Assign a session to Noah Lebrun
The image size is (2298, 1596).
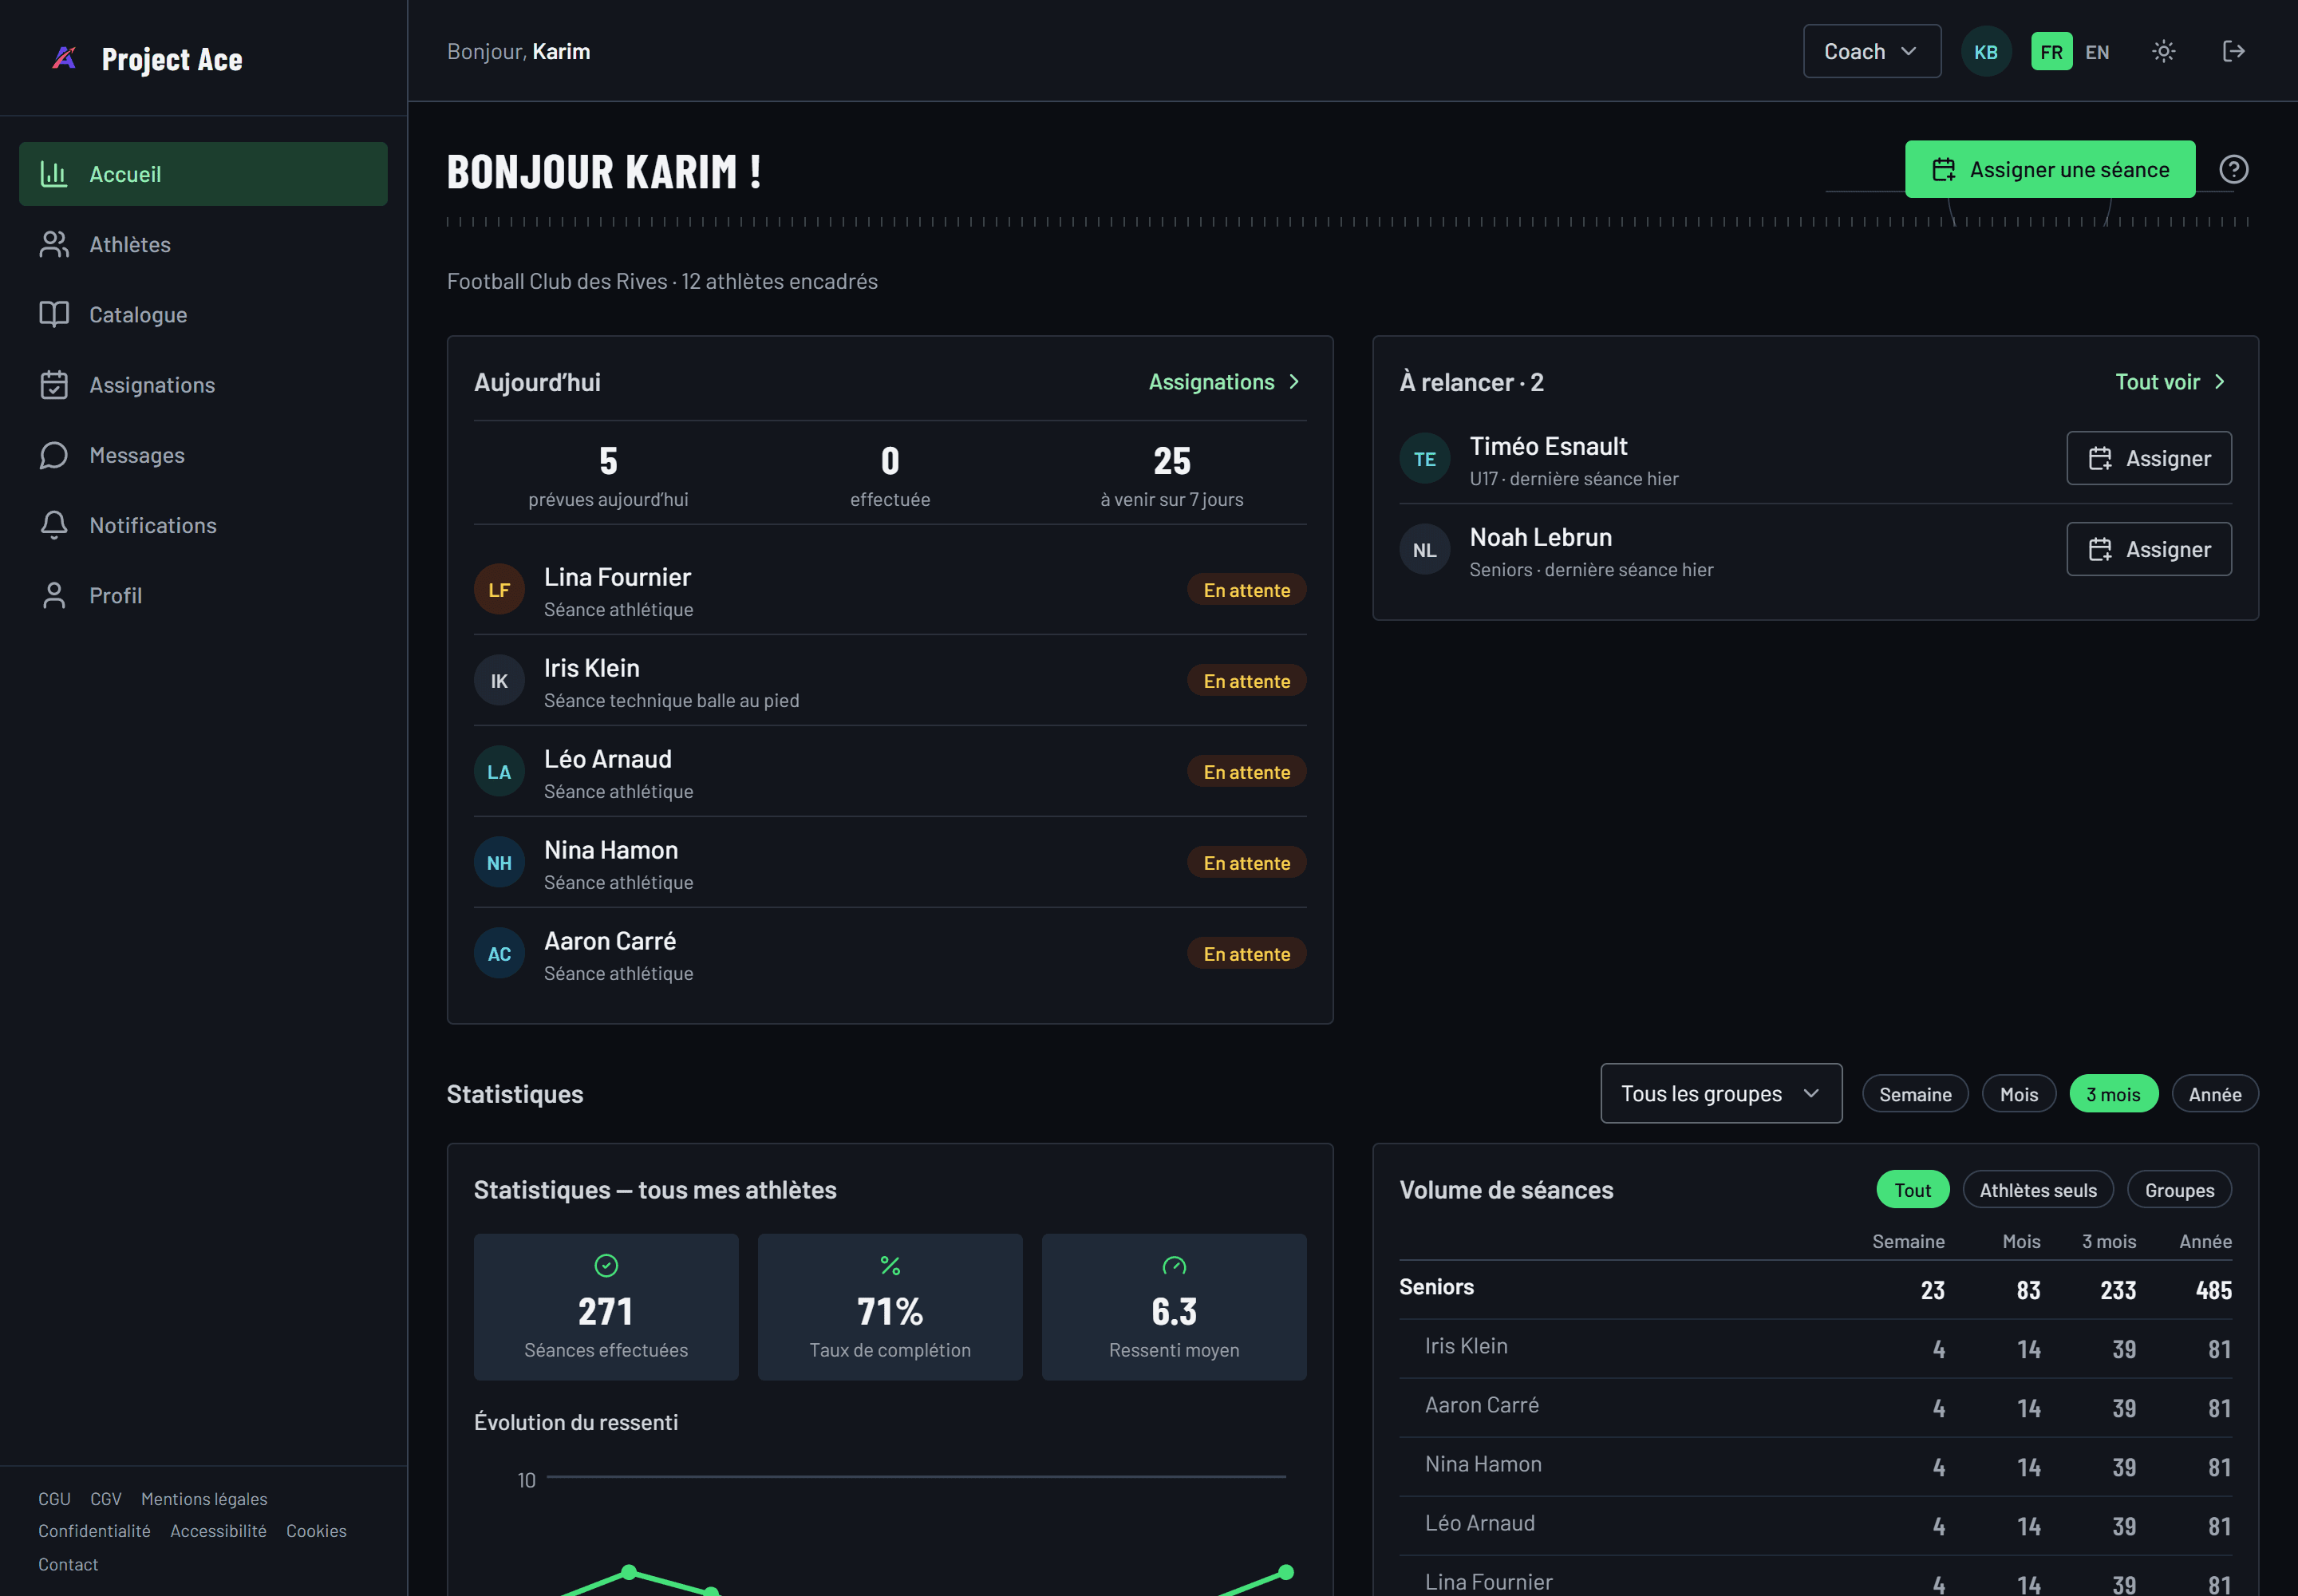click(2148, 549)
